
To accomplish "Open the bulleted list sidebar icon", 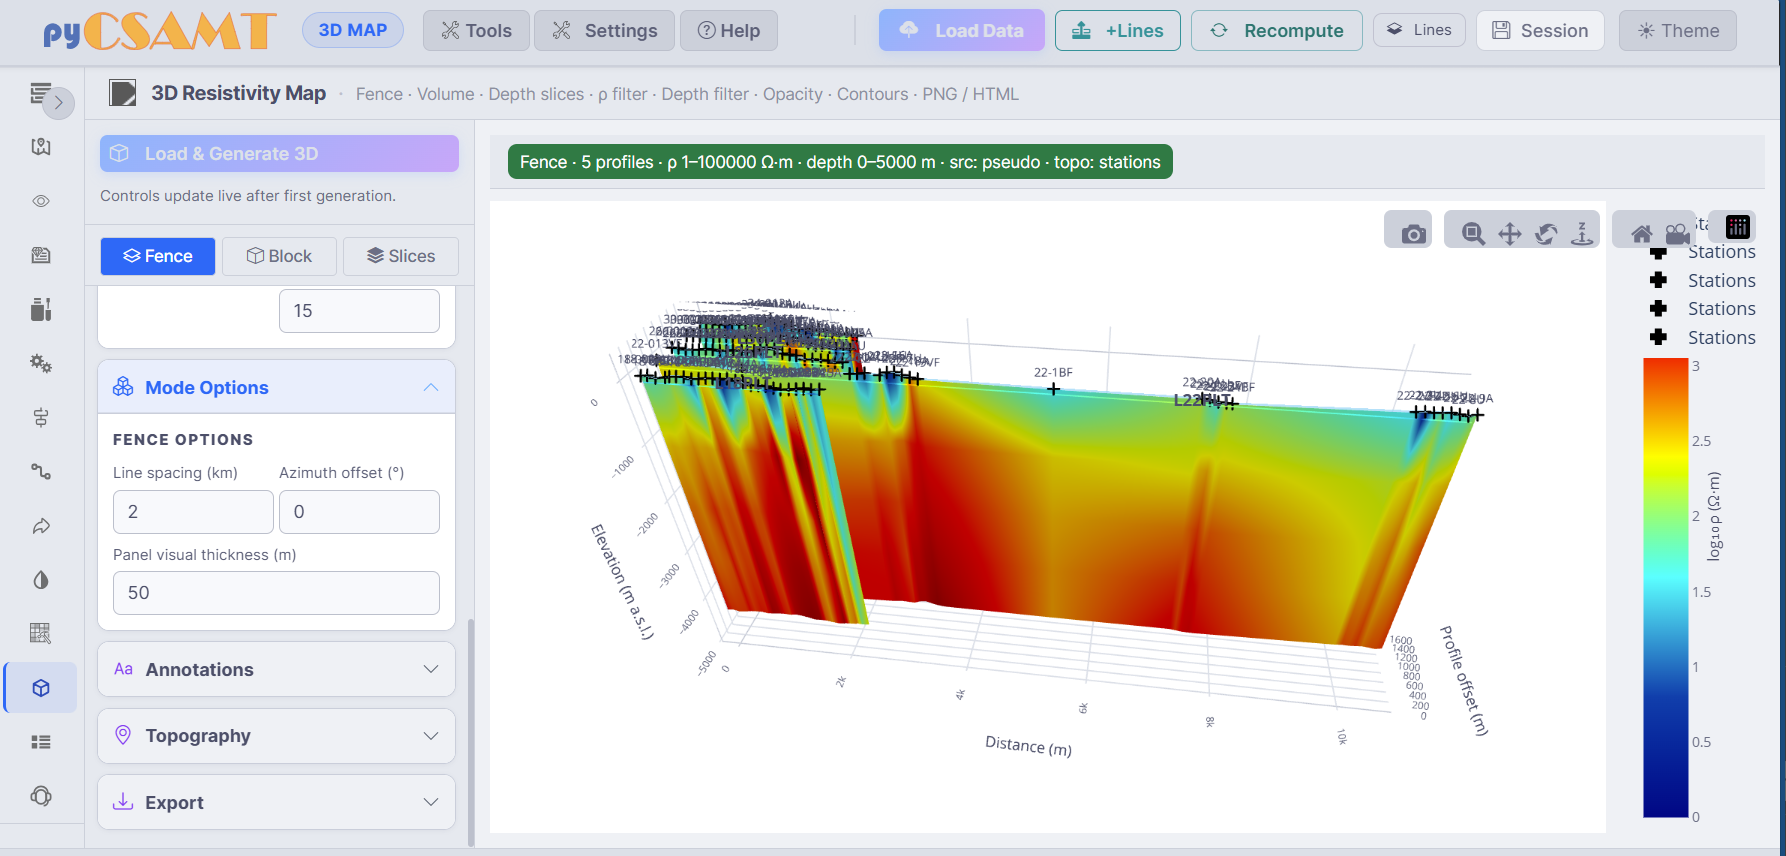I will pos(41,742).
